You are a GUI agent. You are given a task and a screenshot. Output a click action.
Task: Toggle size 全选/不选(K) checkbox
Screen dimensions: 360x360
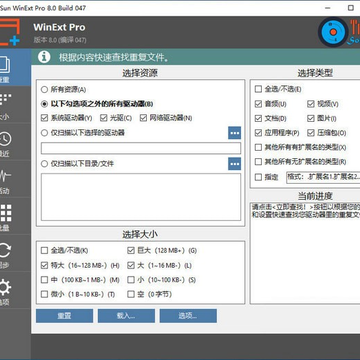[x=44, y=250]
